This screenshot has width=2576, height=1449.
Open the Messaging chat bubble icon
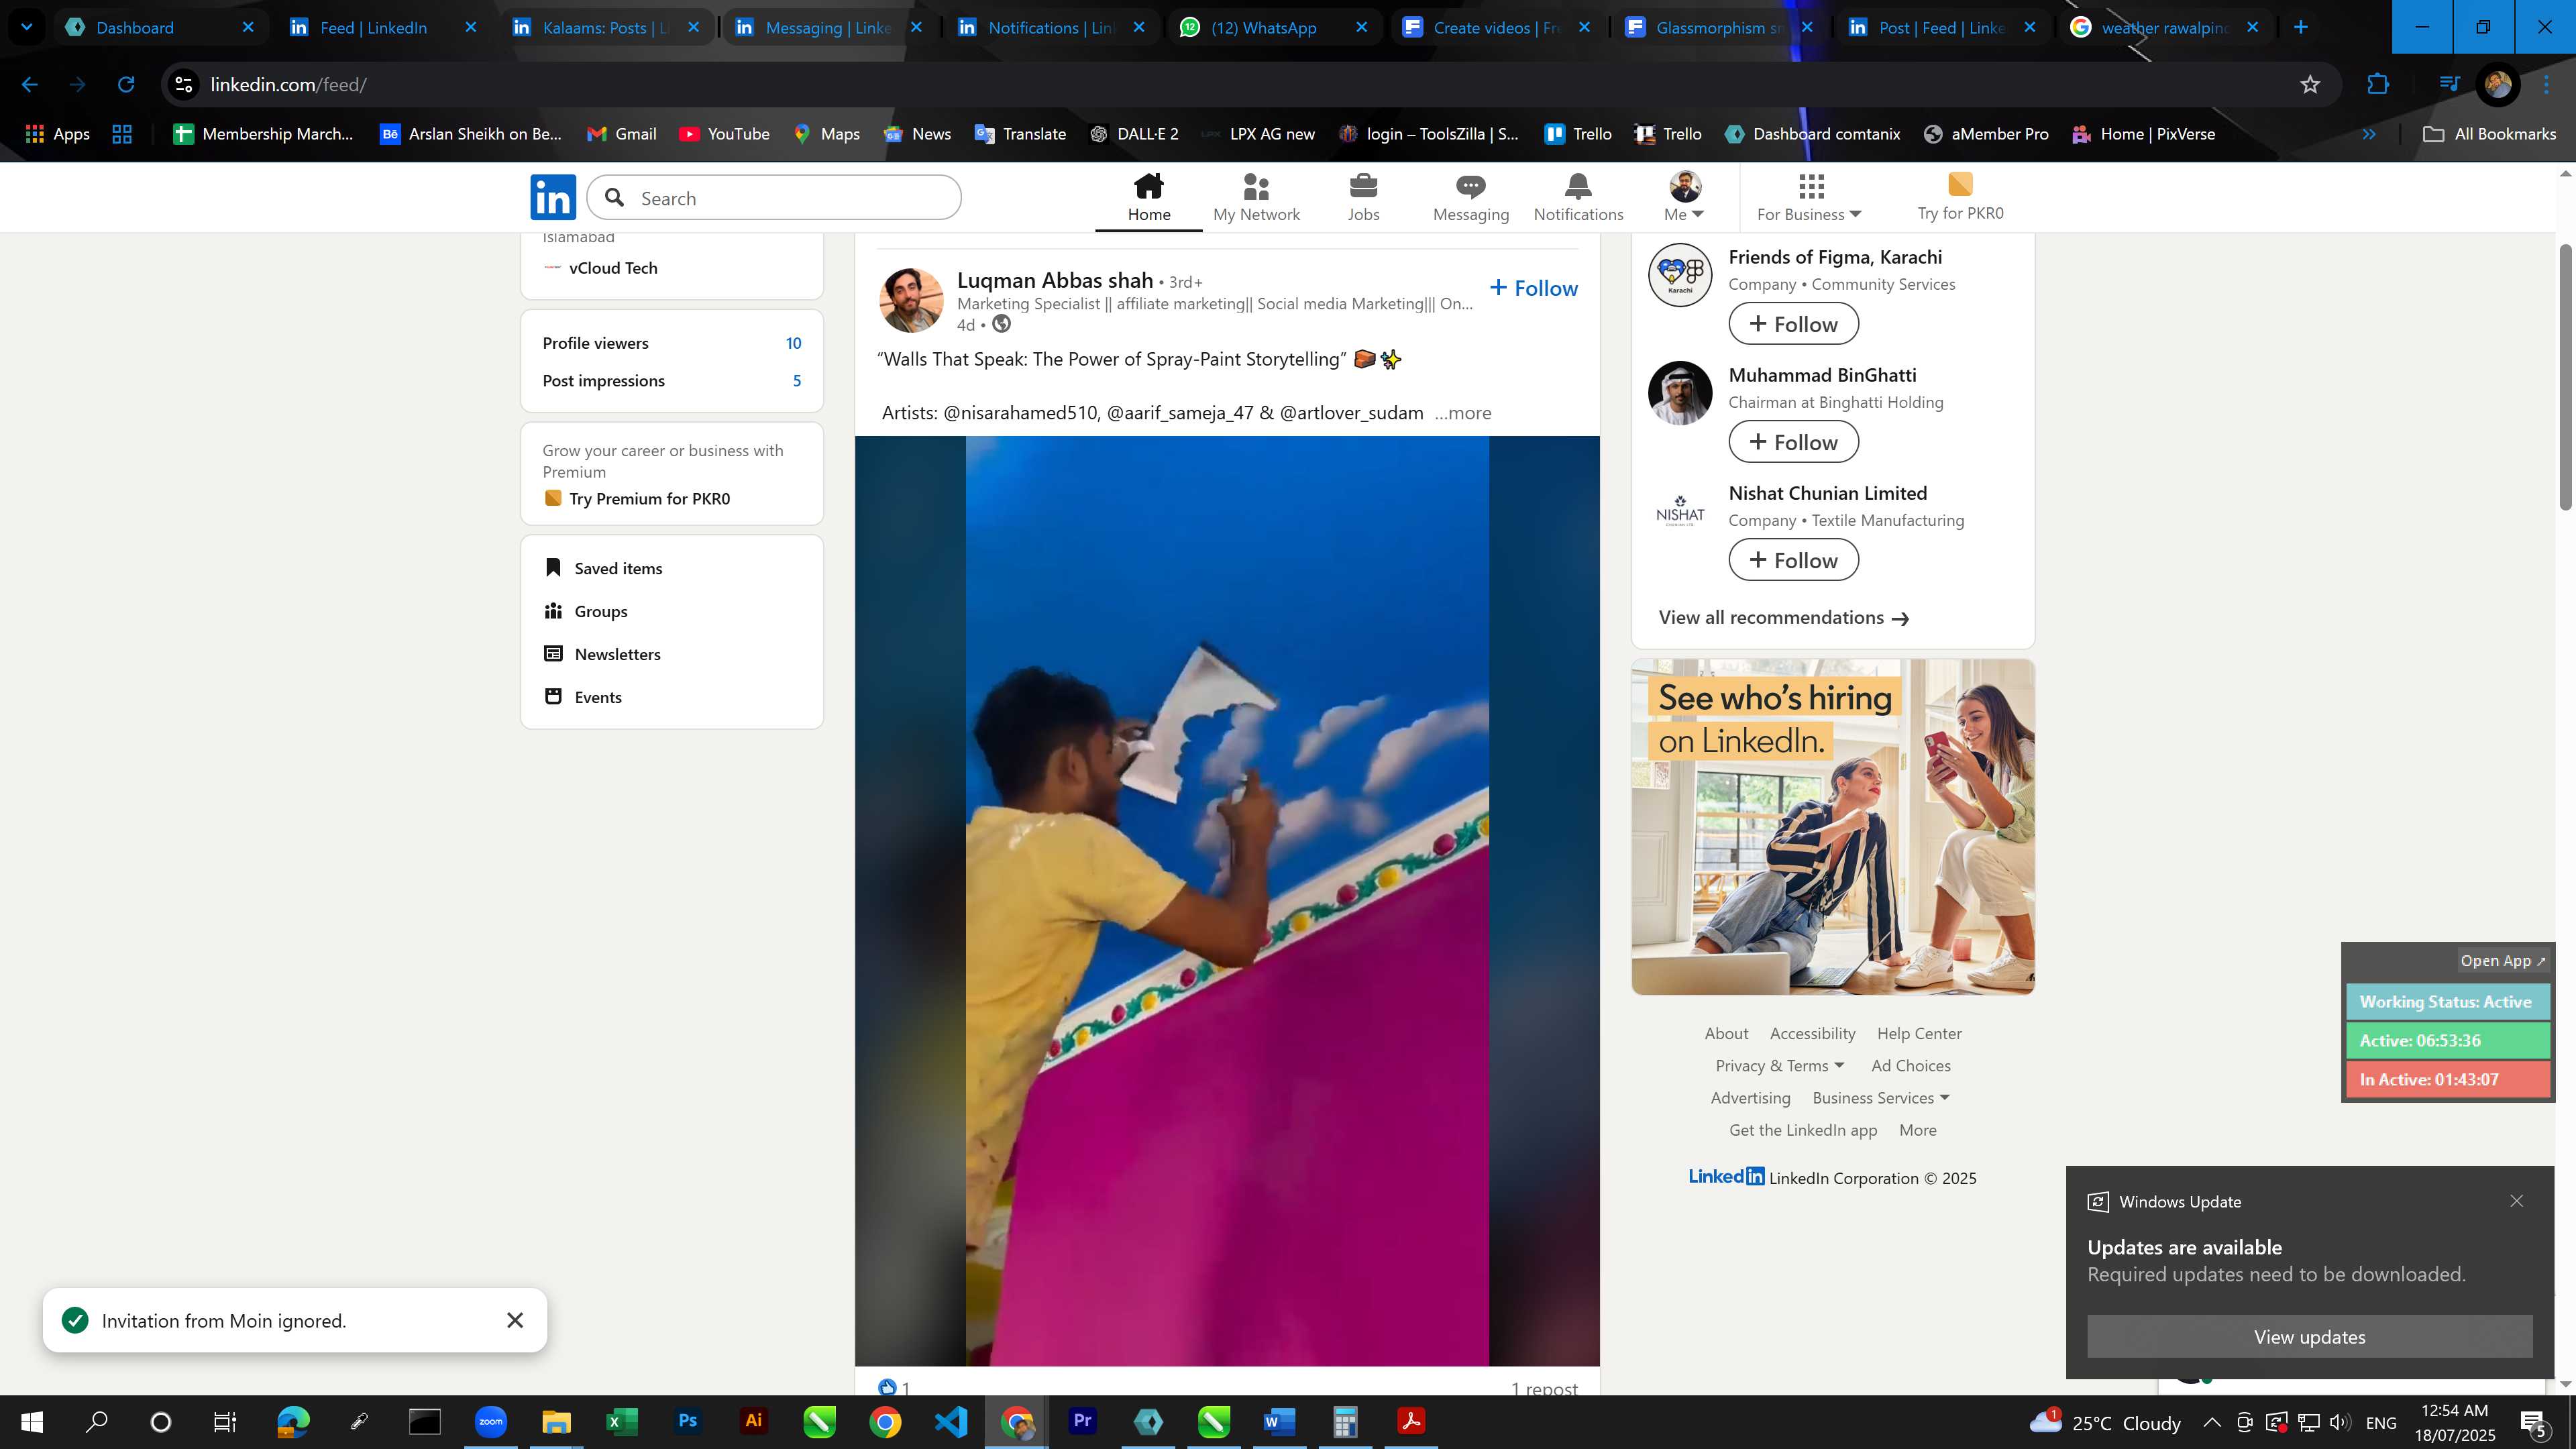(x=1470, y=197)
